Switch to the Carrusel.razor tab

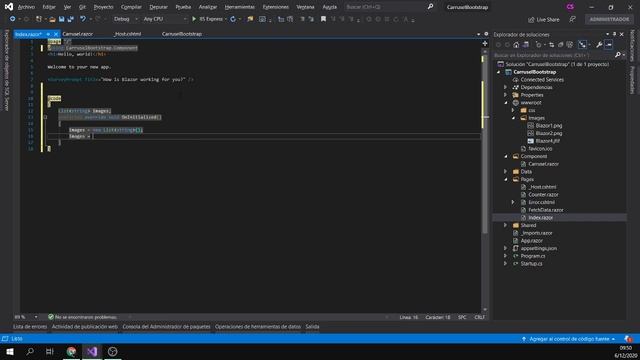[x=78, y=34]
